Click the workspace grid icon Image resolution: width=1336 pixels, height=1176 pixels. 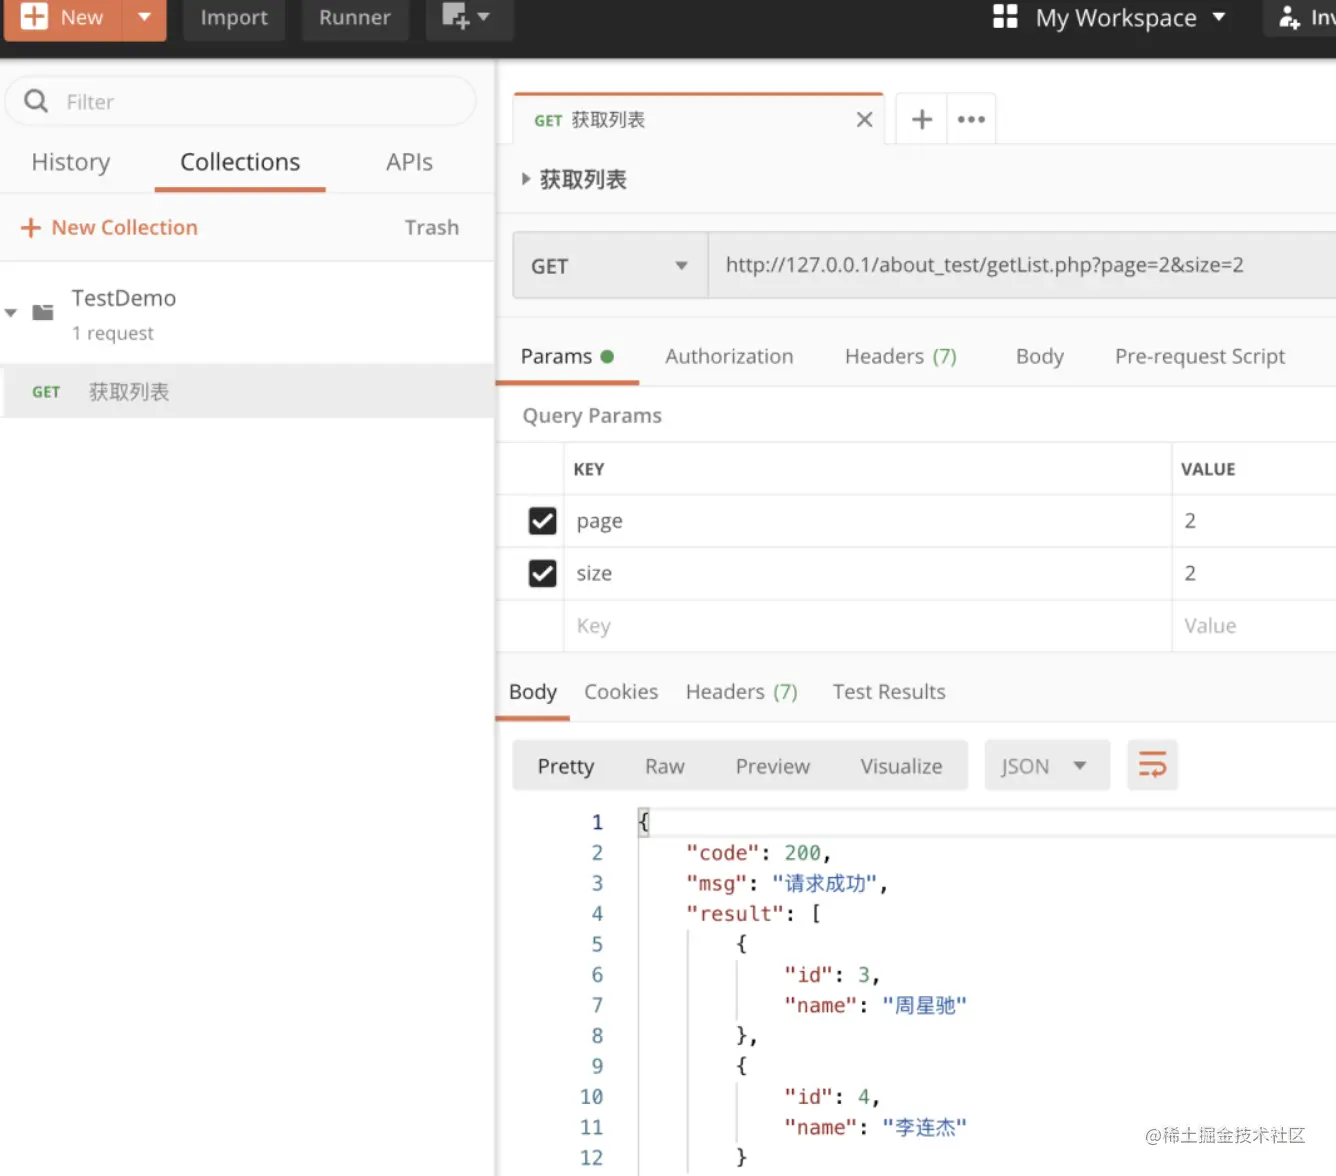1005,17
